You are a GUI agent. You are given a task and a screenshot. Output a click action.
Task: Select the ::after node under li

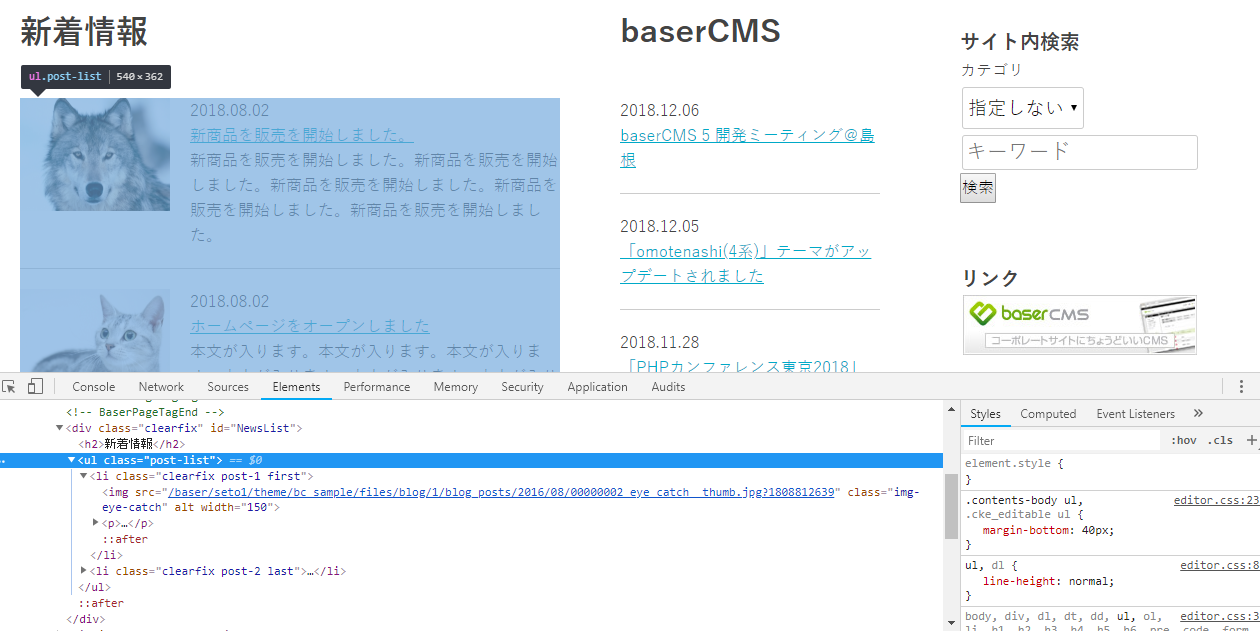[x=125, y=539]
